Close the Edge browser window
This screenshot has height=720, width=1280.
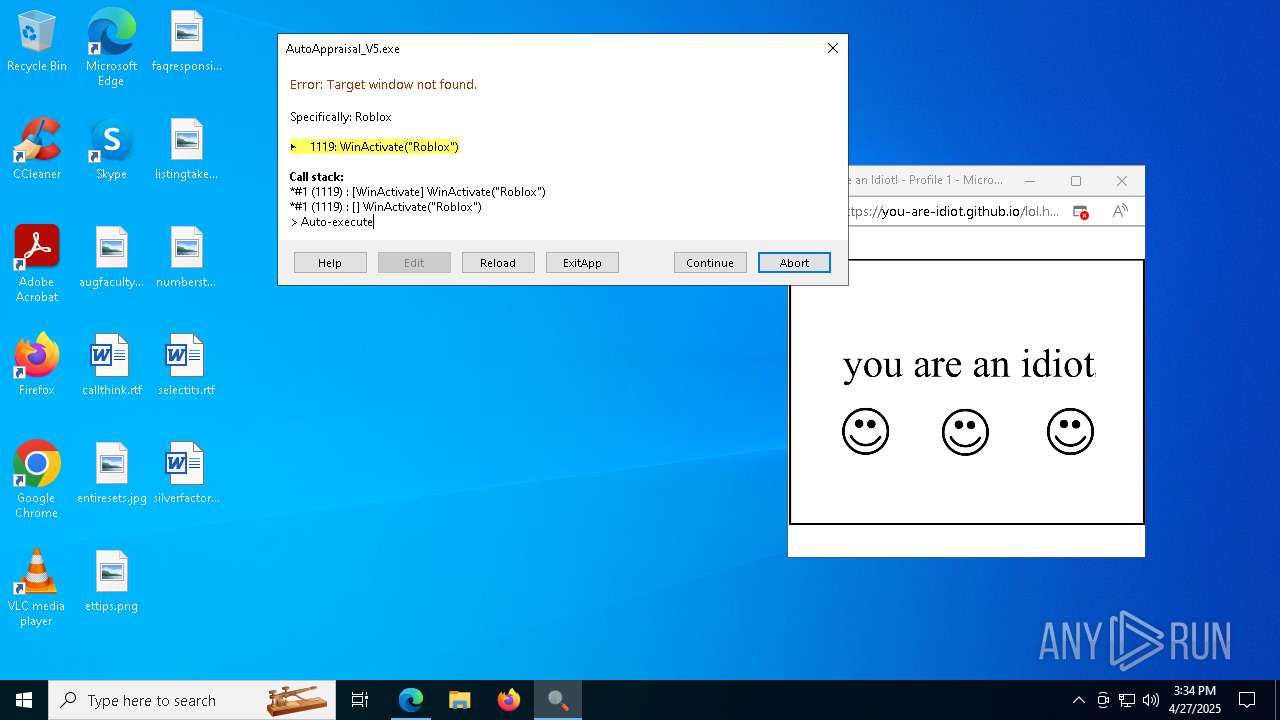click(x=1122, y=181)
